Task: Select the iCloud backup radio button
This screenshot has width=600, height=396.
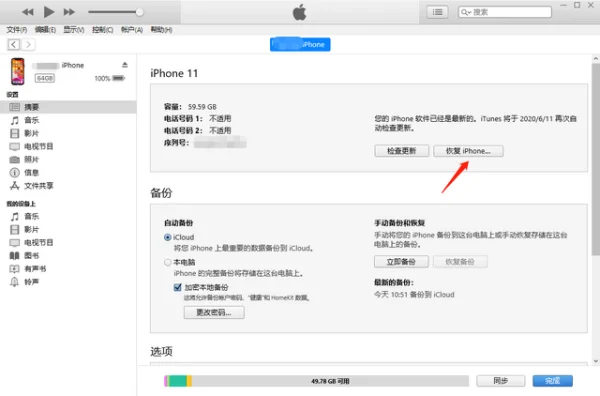Action: coord(168,237)
